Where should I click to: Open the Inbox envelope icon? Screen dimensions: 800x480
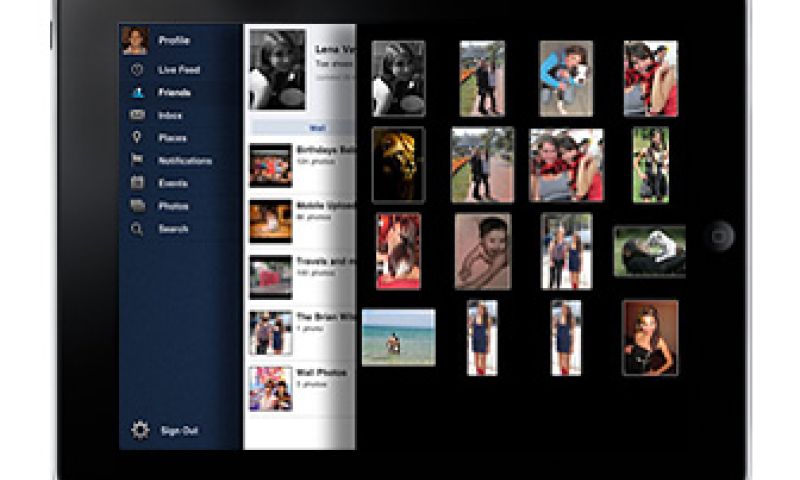pyautogui.click(x=137, y=115)
